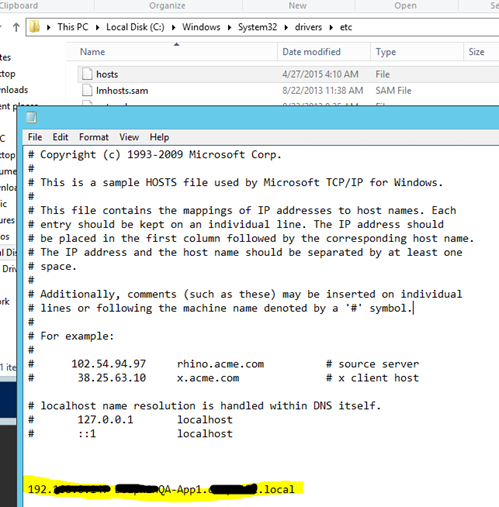Expand arrow after Windows breadcrumb
The image size is (499, 507).
point(229,27)
